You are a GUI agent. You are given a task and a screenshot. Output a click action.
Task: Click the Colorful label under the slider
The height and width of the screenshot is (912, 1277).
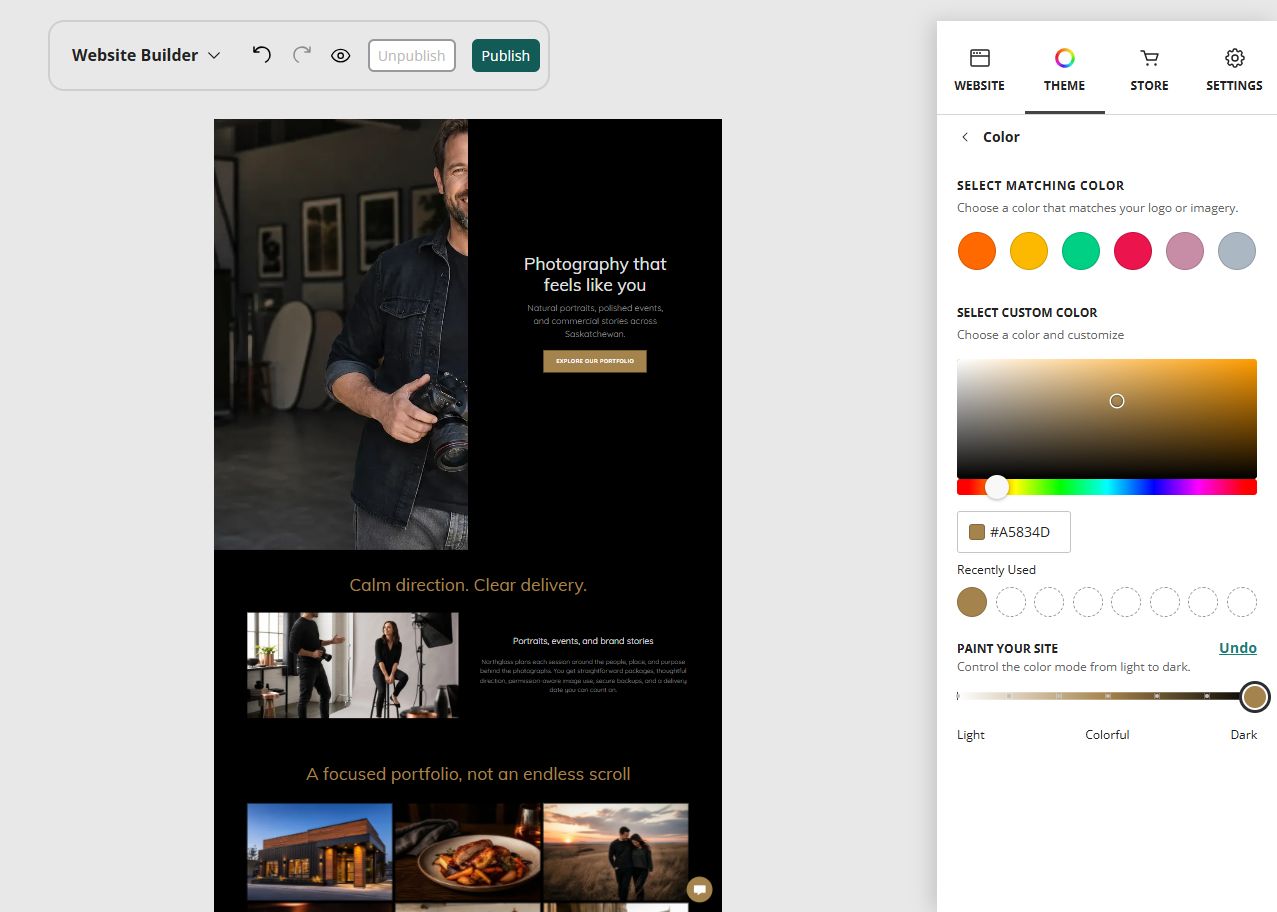1107,734
